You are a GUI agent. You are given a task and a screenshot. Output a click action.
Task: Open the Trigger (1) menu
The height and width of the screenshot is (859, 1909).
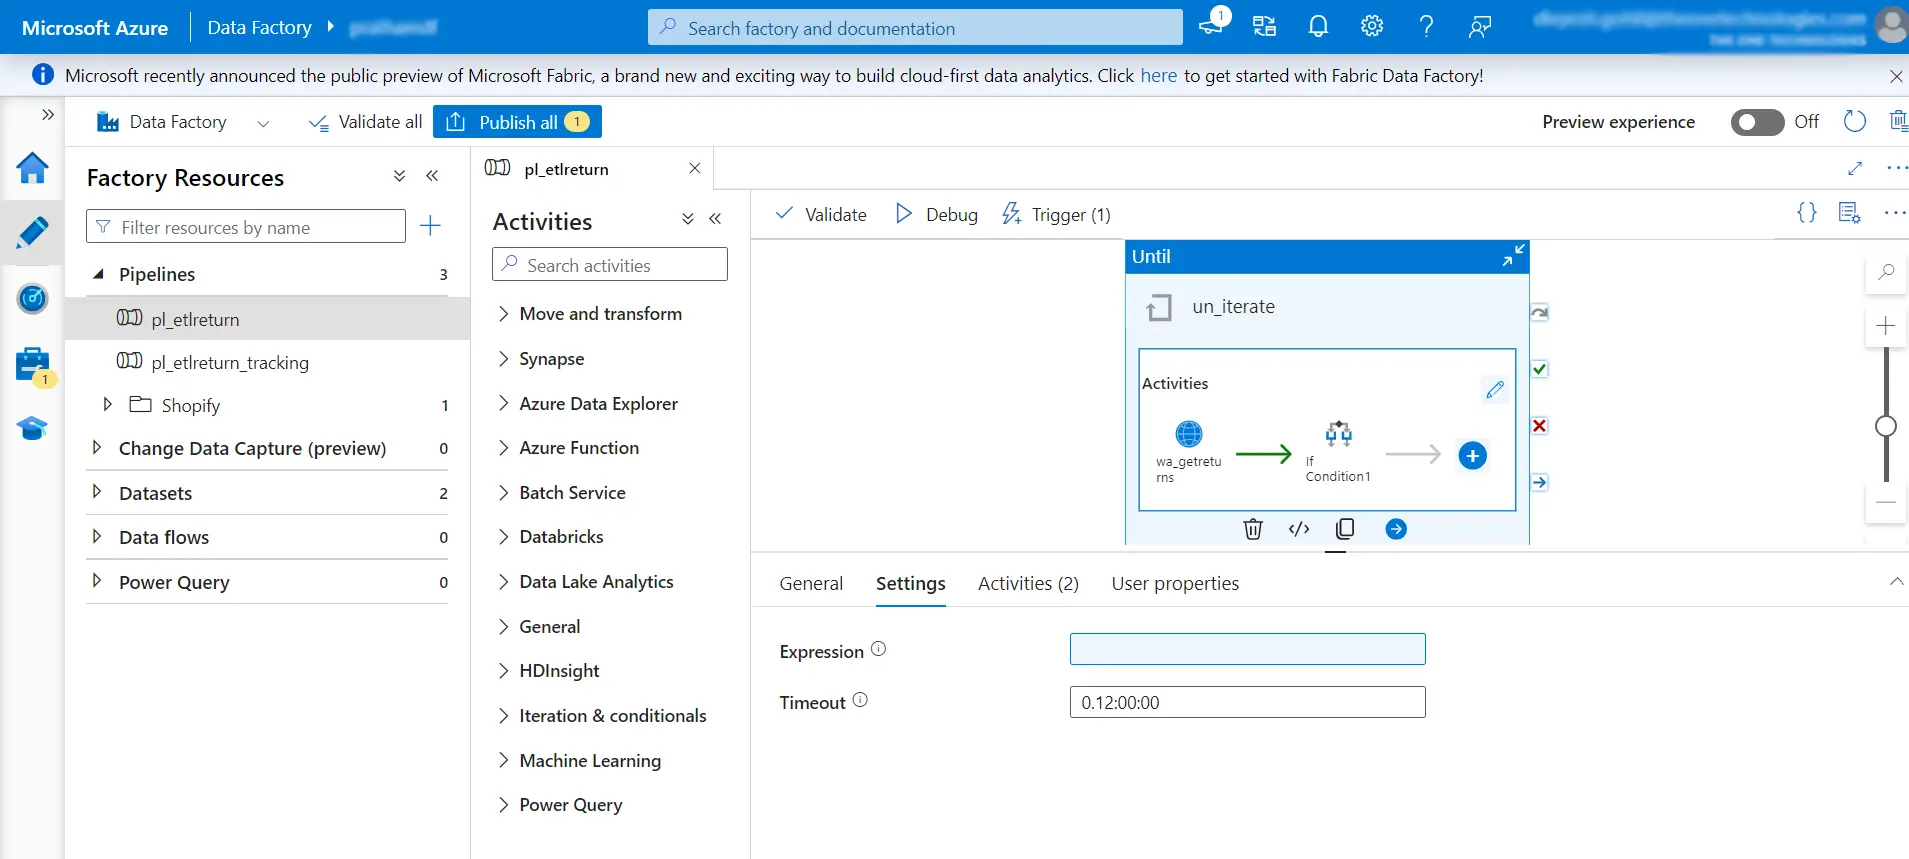[1056, 214]
